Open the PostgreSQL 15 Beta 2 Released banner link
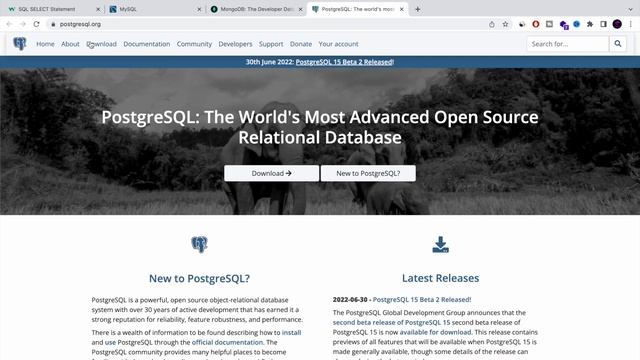The height and width of the screenshot is (360, 640). [344, 62]
